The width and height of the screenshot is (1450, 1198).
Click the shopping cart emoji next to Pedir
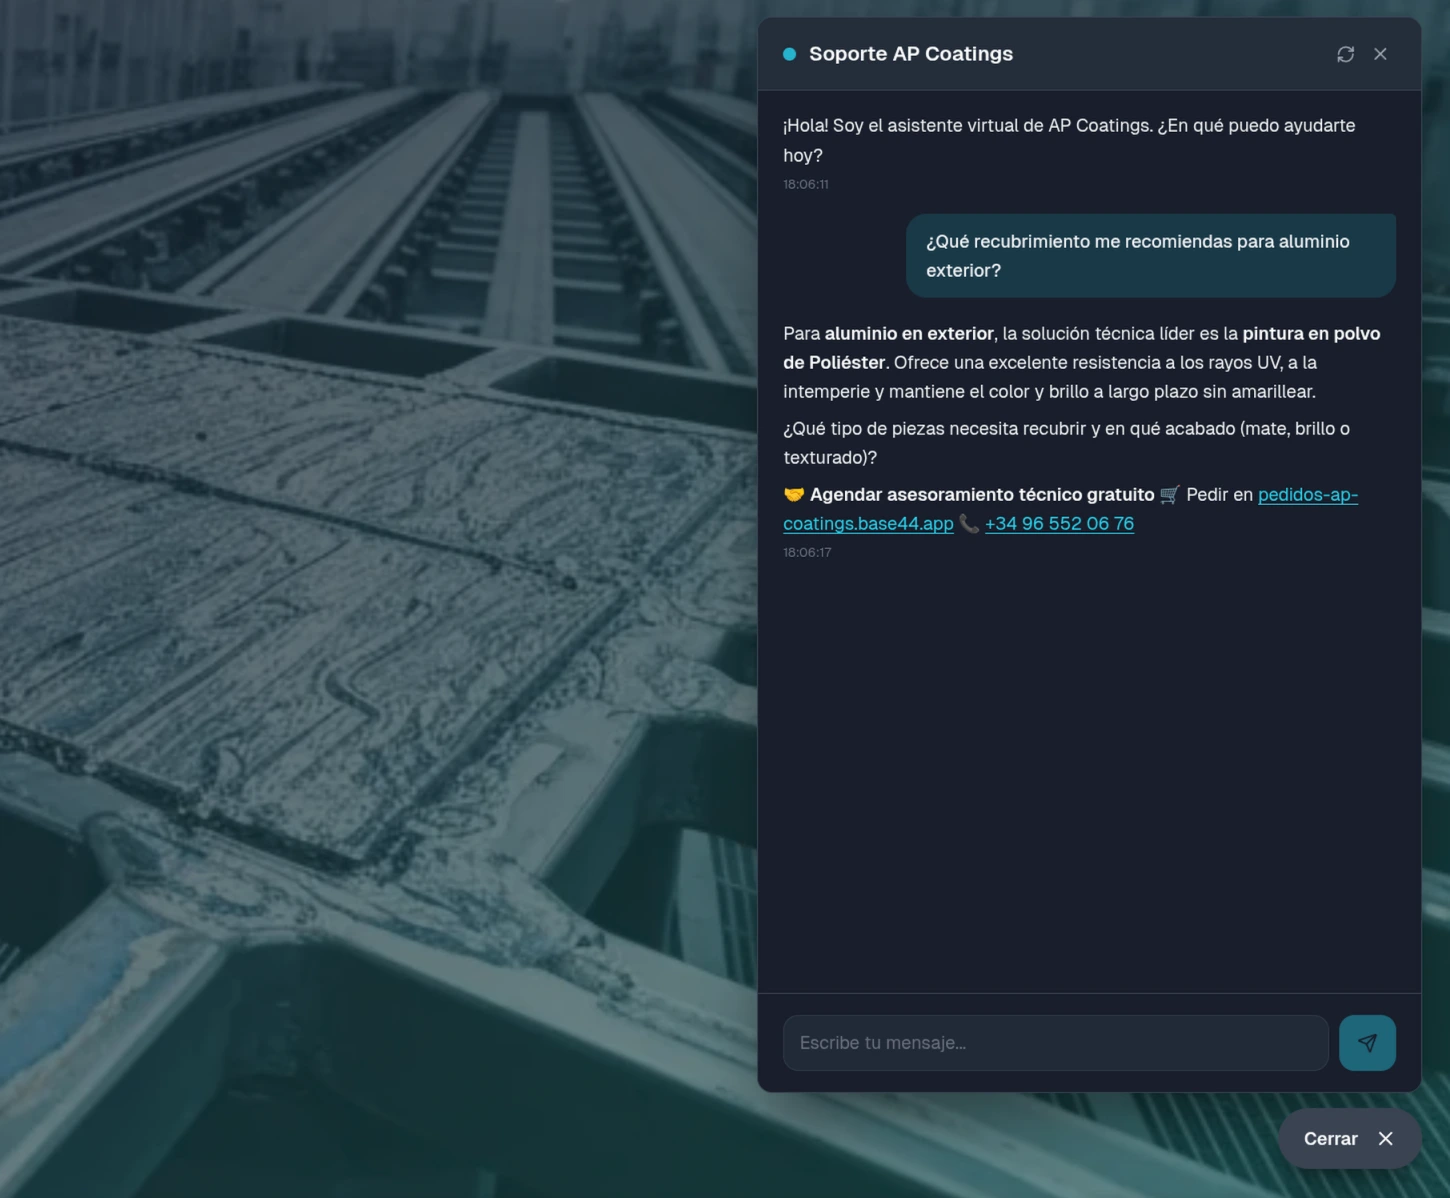pyautogui.click(x=1167, y=494)
